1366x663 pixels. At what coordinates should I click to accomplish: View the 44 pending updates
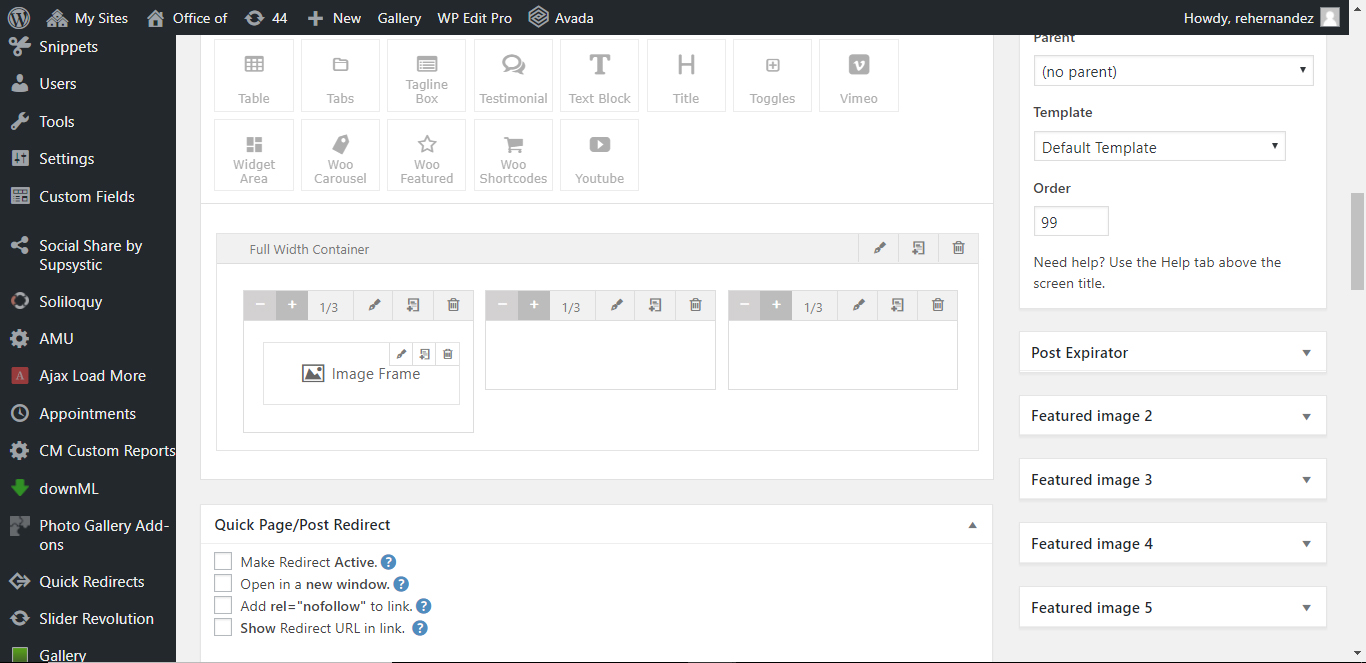[266, 17]
